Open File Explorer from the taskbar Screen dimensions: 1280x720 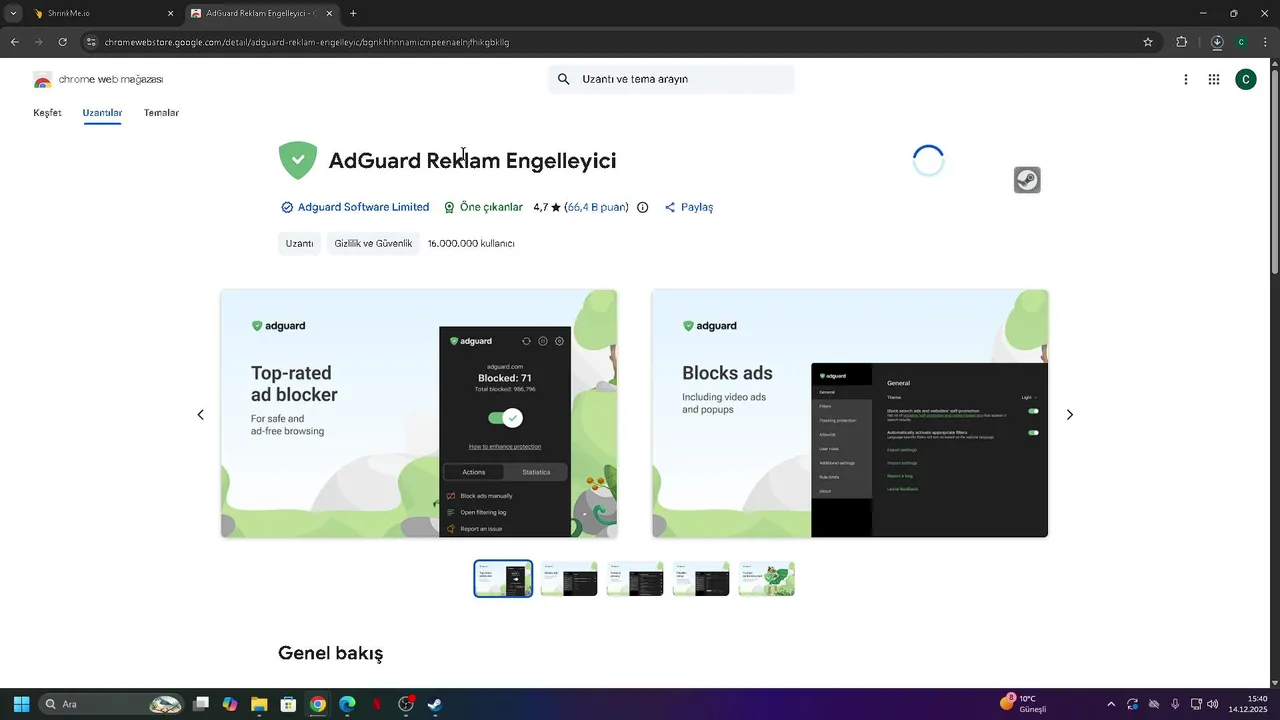pos(259,704)
